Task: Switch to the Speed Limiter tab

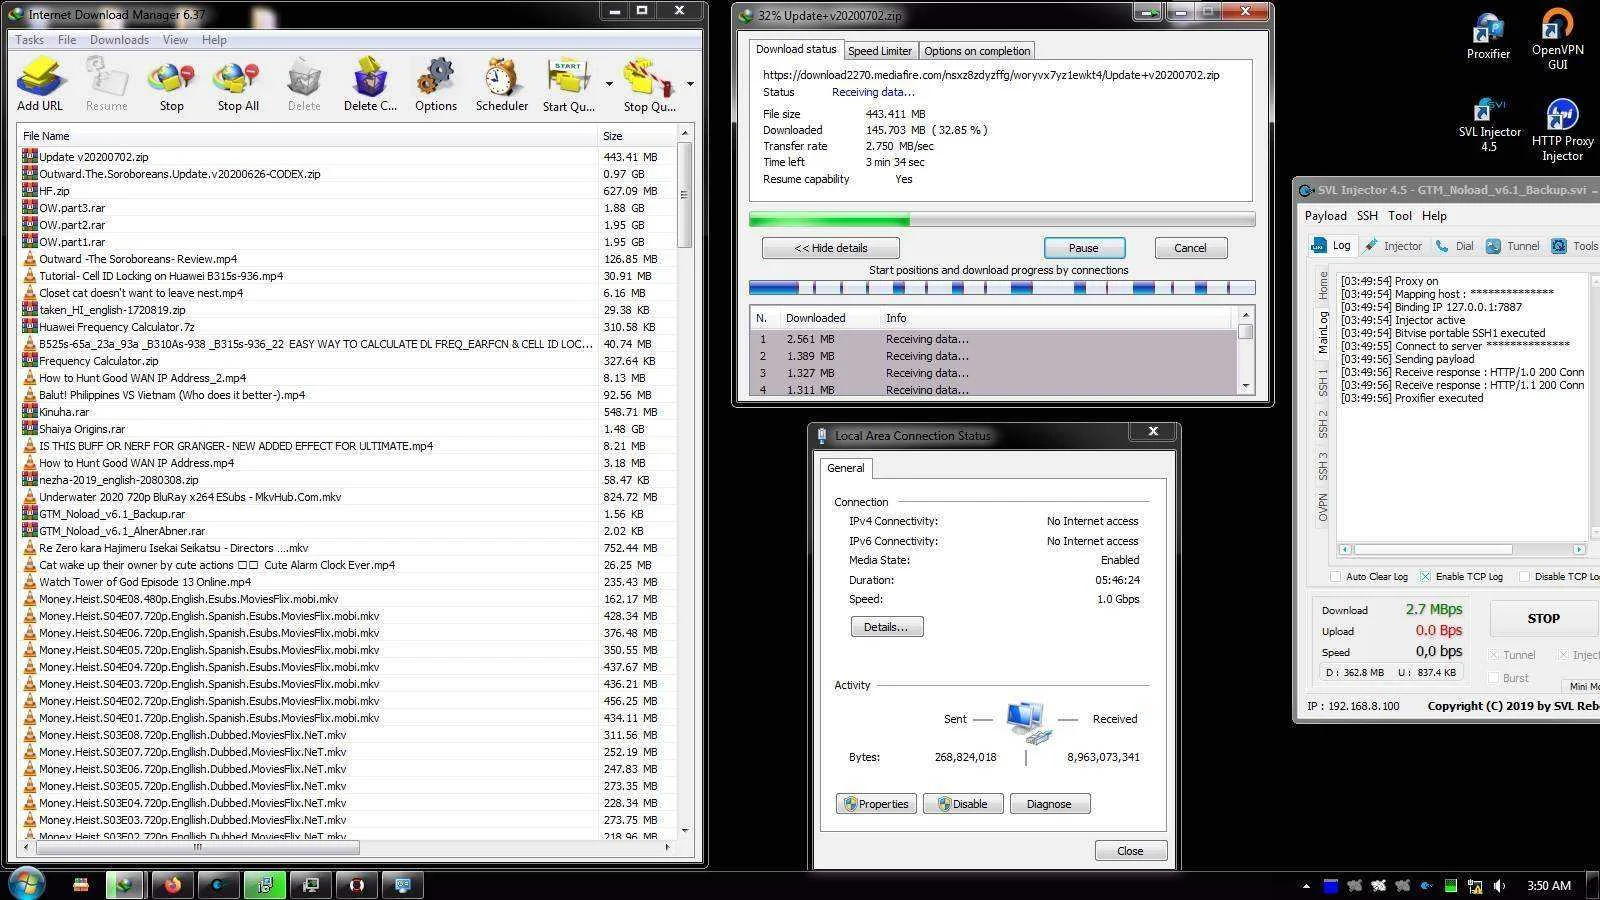Action: click(880, 51)
